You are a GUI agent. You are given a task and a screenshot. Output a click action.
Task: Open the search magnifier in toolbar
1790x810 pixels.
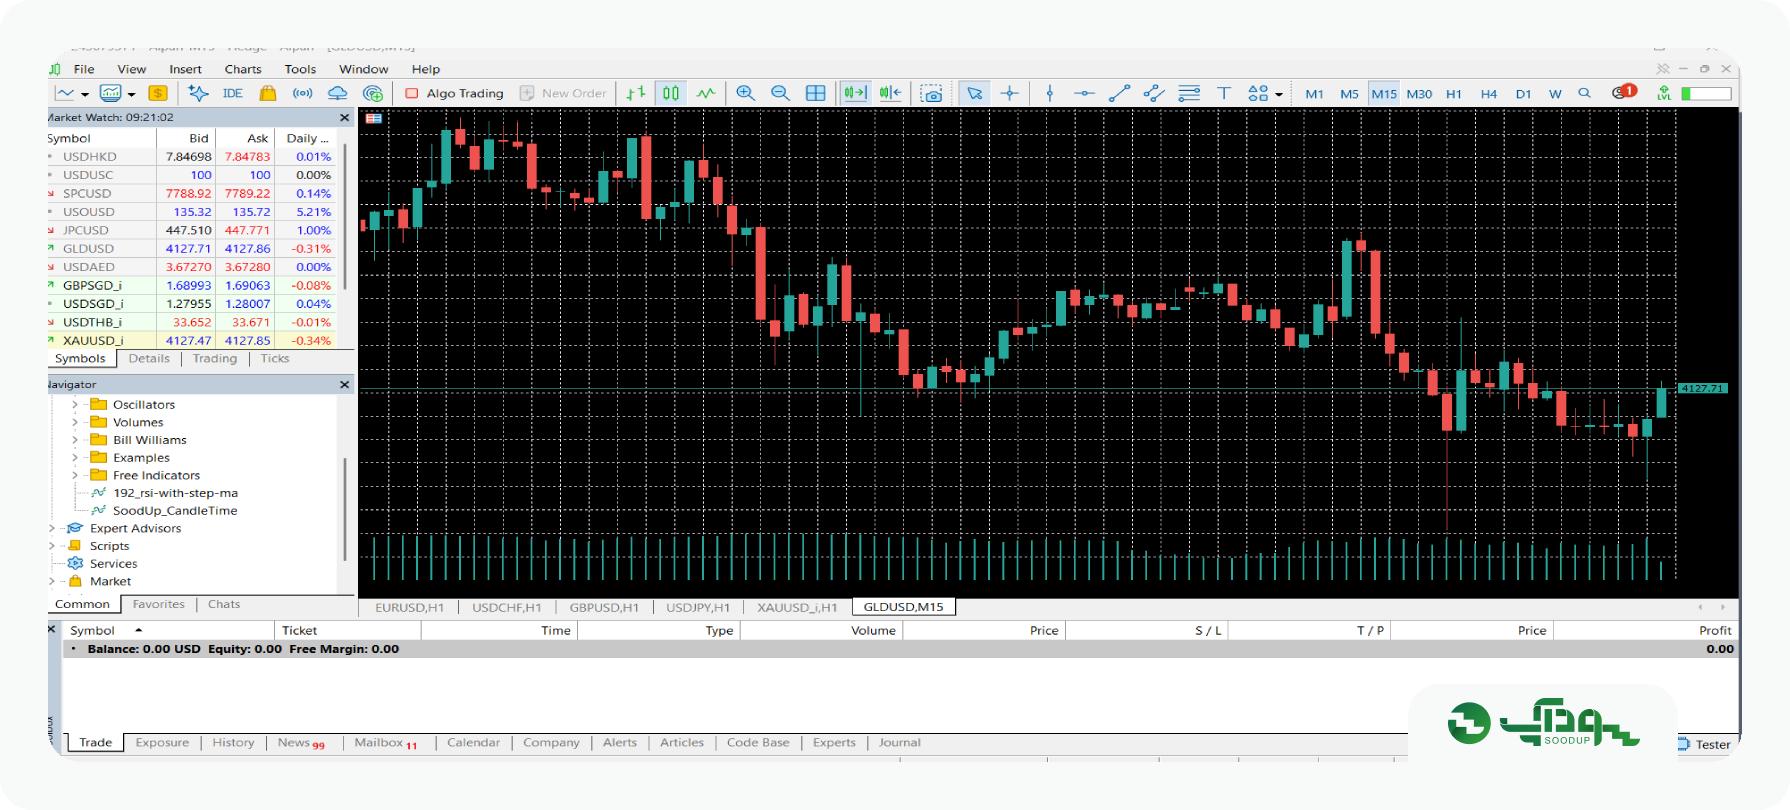point(1584,93)
